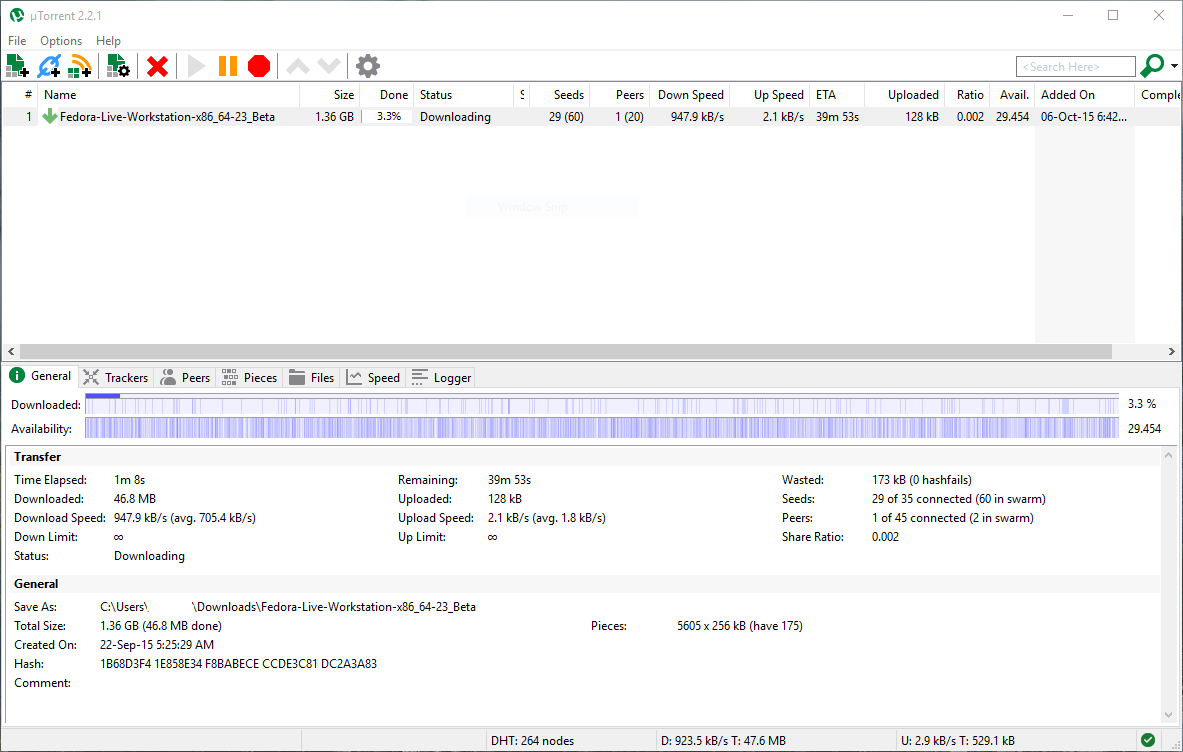The height and width of the screenshot is (752, 1183).
Task: Collapse the Transfer section using the top-right chevron
Action: pyautogui.click(x=1170, y=456)
